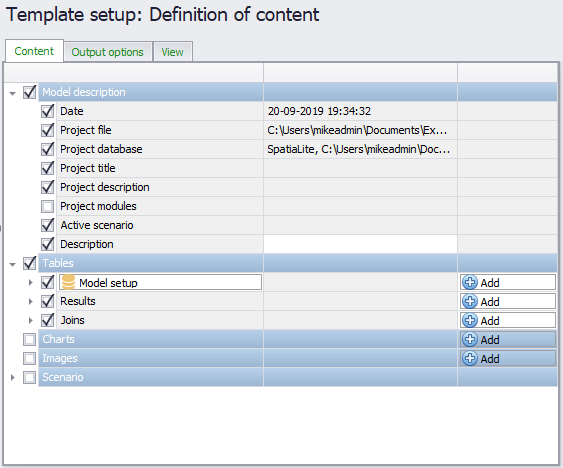
Task: Select the Tables header row
Action: tap(298, 263)
